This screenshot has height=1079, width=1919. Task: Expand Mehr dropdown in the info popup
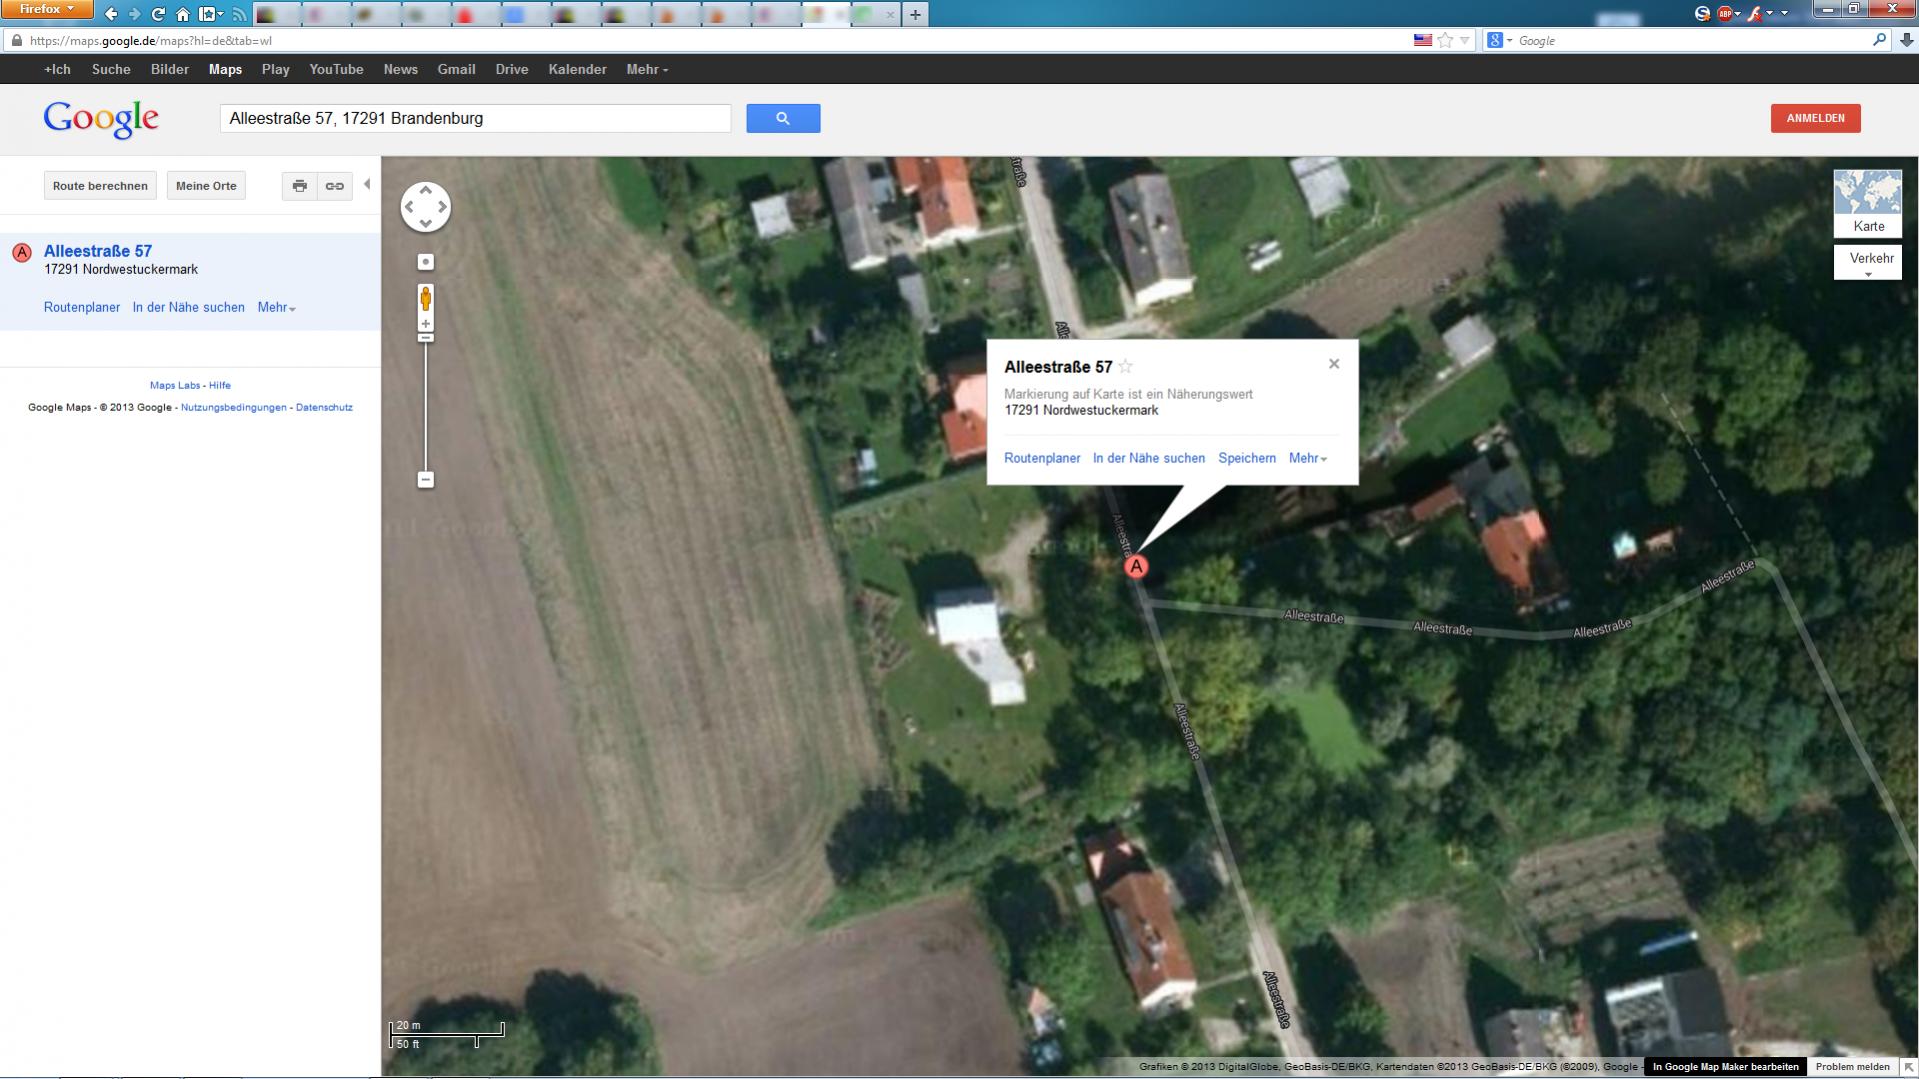(1308, 458)
